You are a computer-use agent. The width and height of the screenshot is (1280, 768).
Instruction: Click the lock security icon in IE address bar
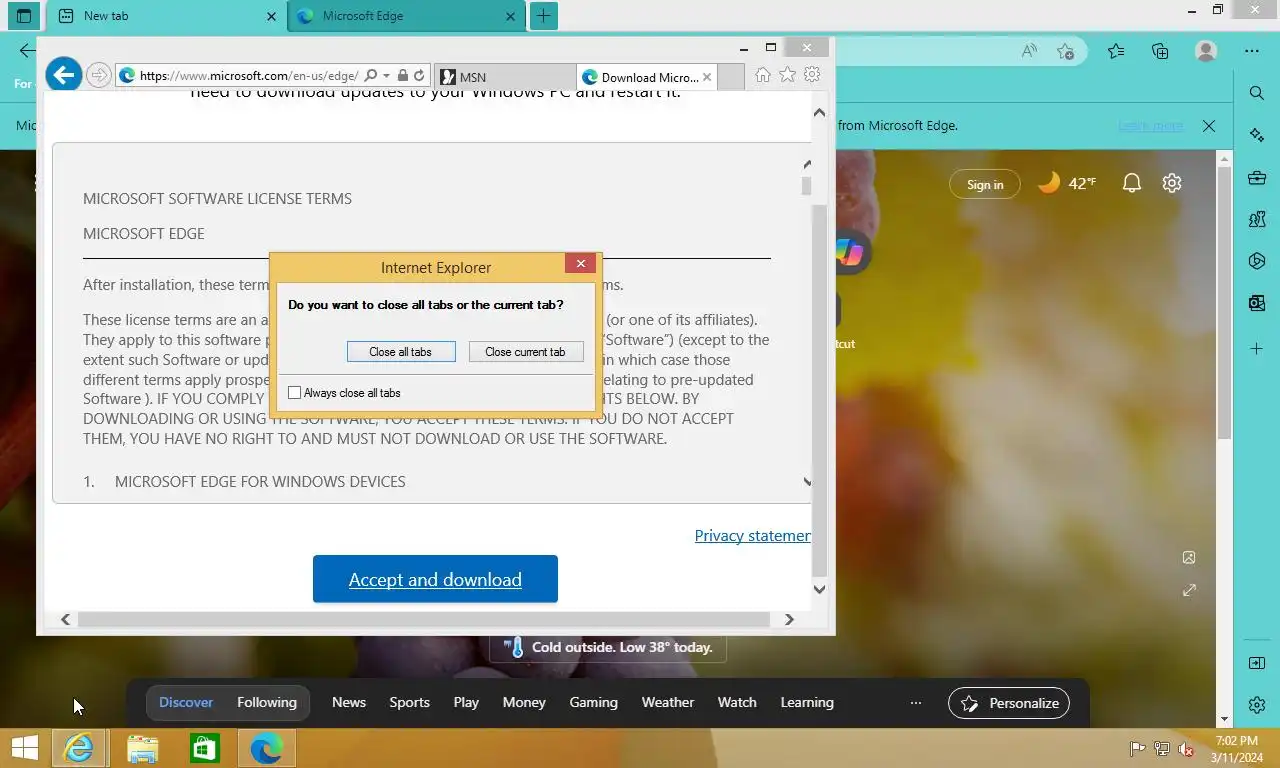pyautogui.click(x=403, y=75)
